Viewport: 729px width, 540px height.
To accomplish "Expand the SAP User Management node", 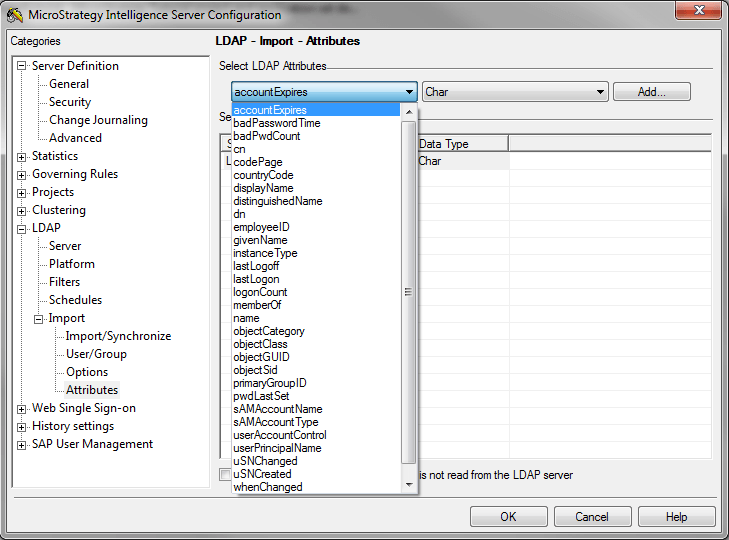I will point(21,446).
